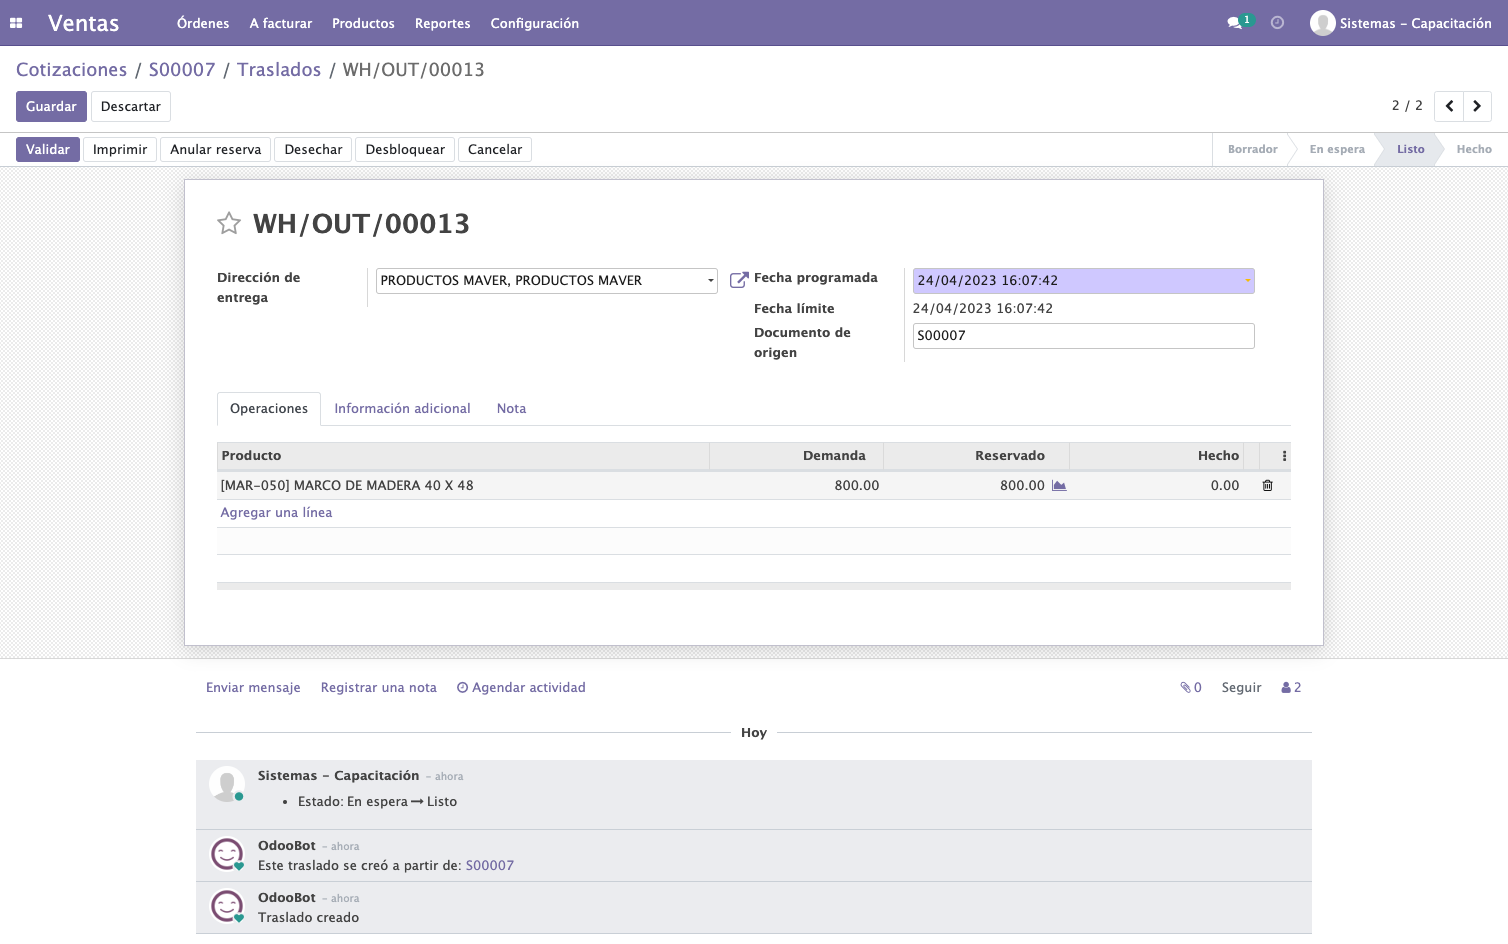Click Agregar una línea link
Screen dimensions: 1508x944
click(x=276, y=513)
